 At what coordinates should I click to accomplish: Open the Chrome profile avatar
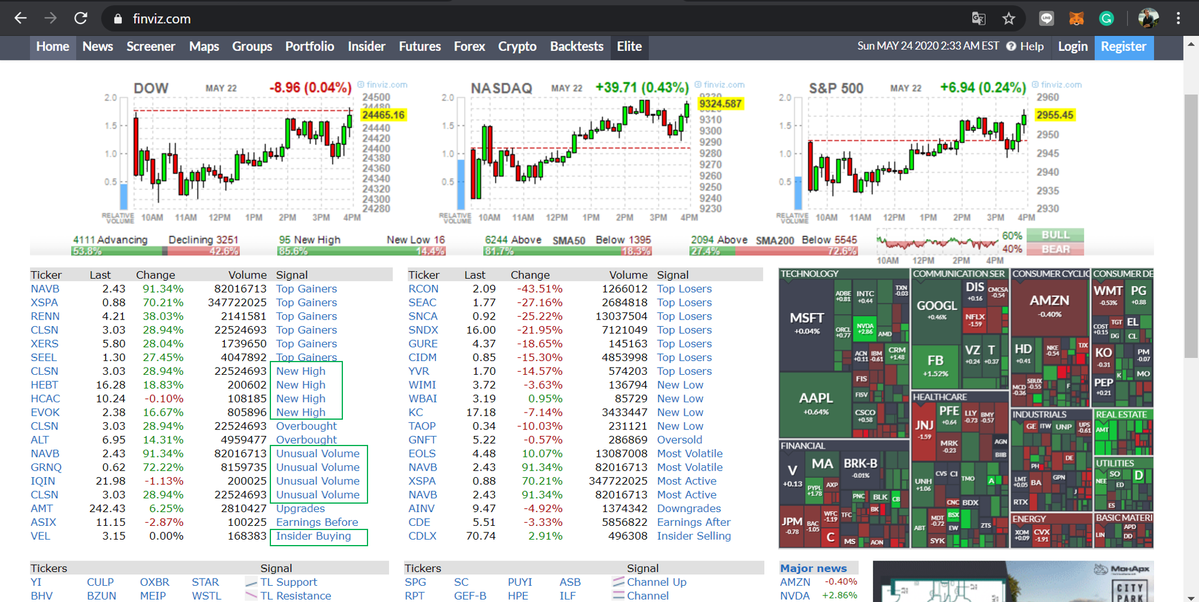[1148, 18]
